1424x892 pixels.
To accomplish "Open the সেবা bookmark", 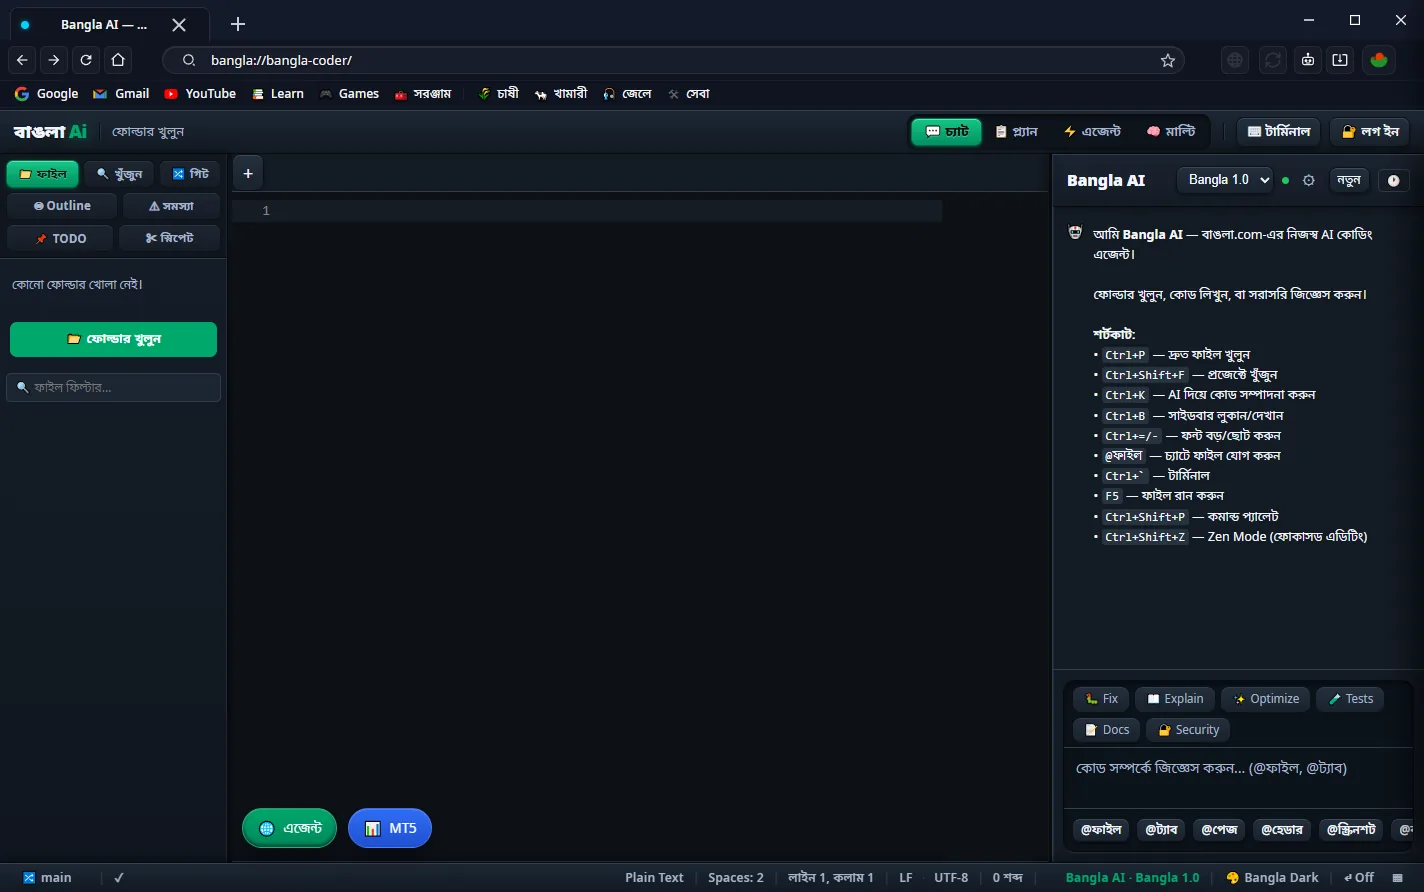I will tap(689, 94).
